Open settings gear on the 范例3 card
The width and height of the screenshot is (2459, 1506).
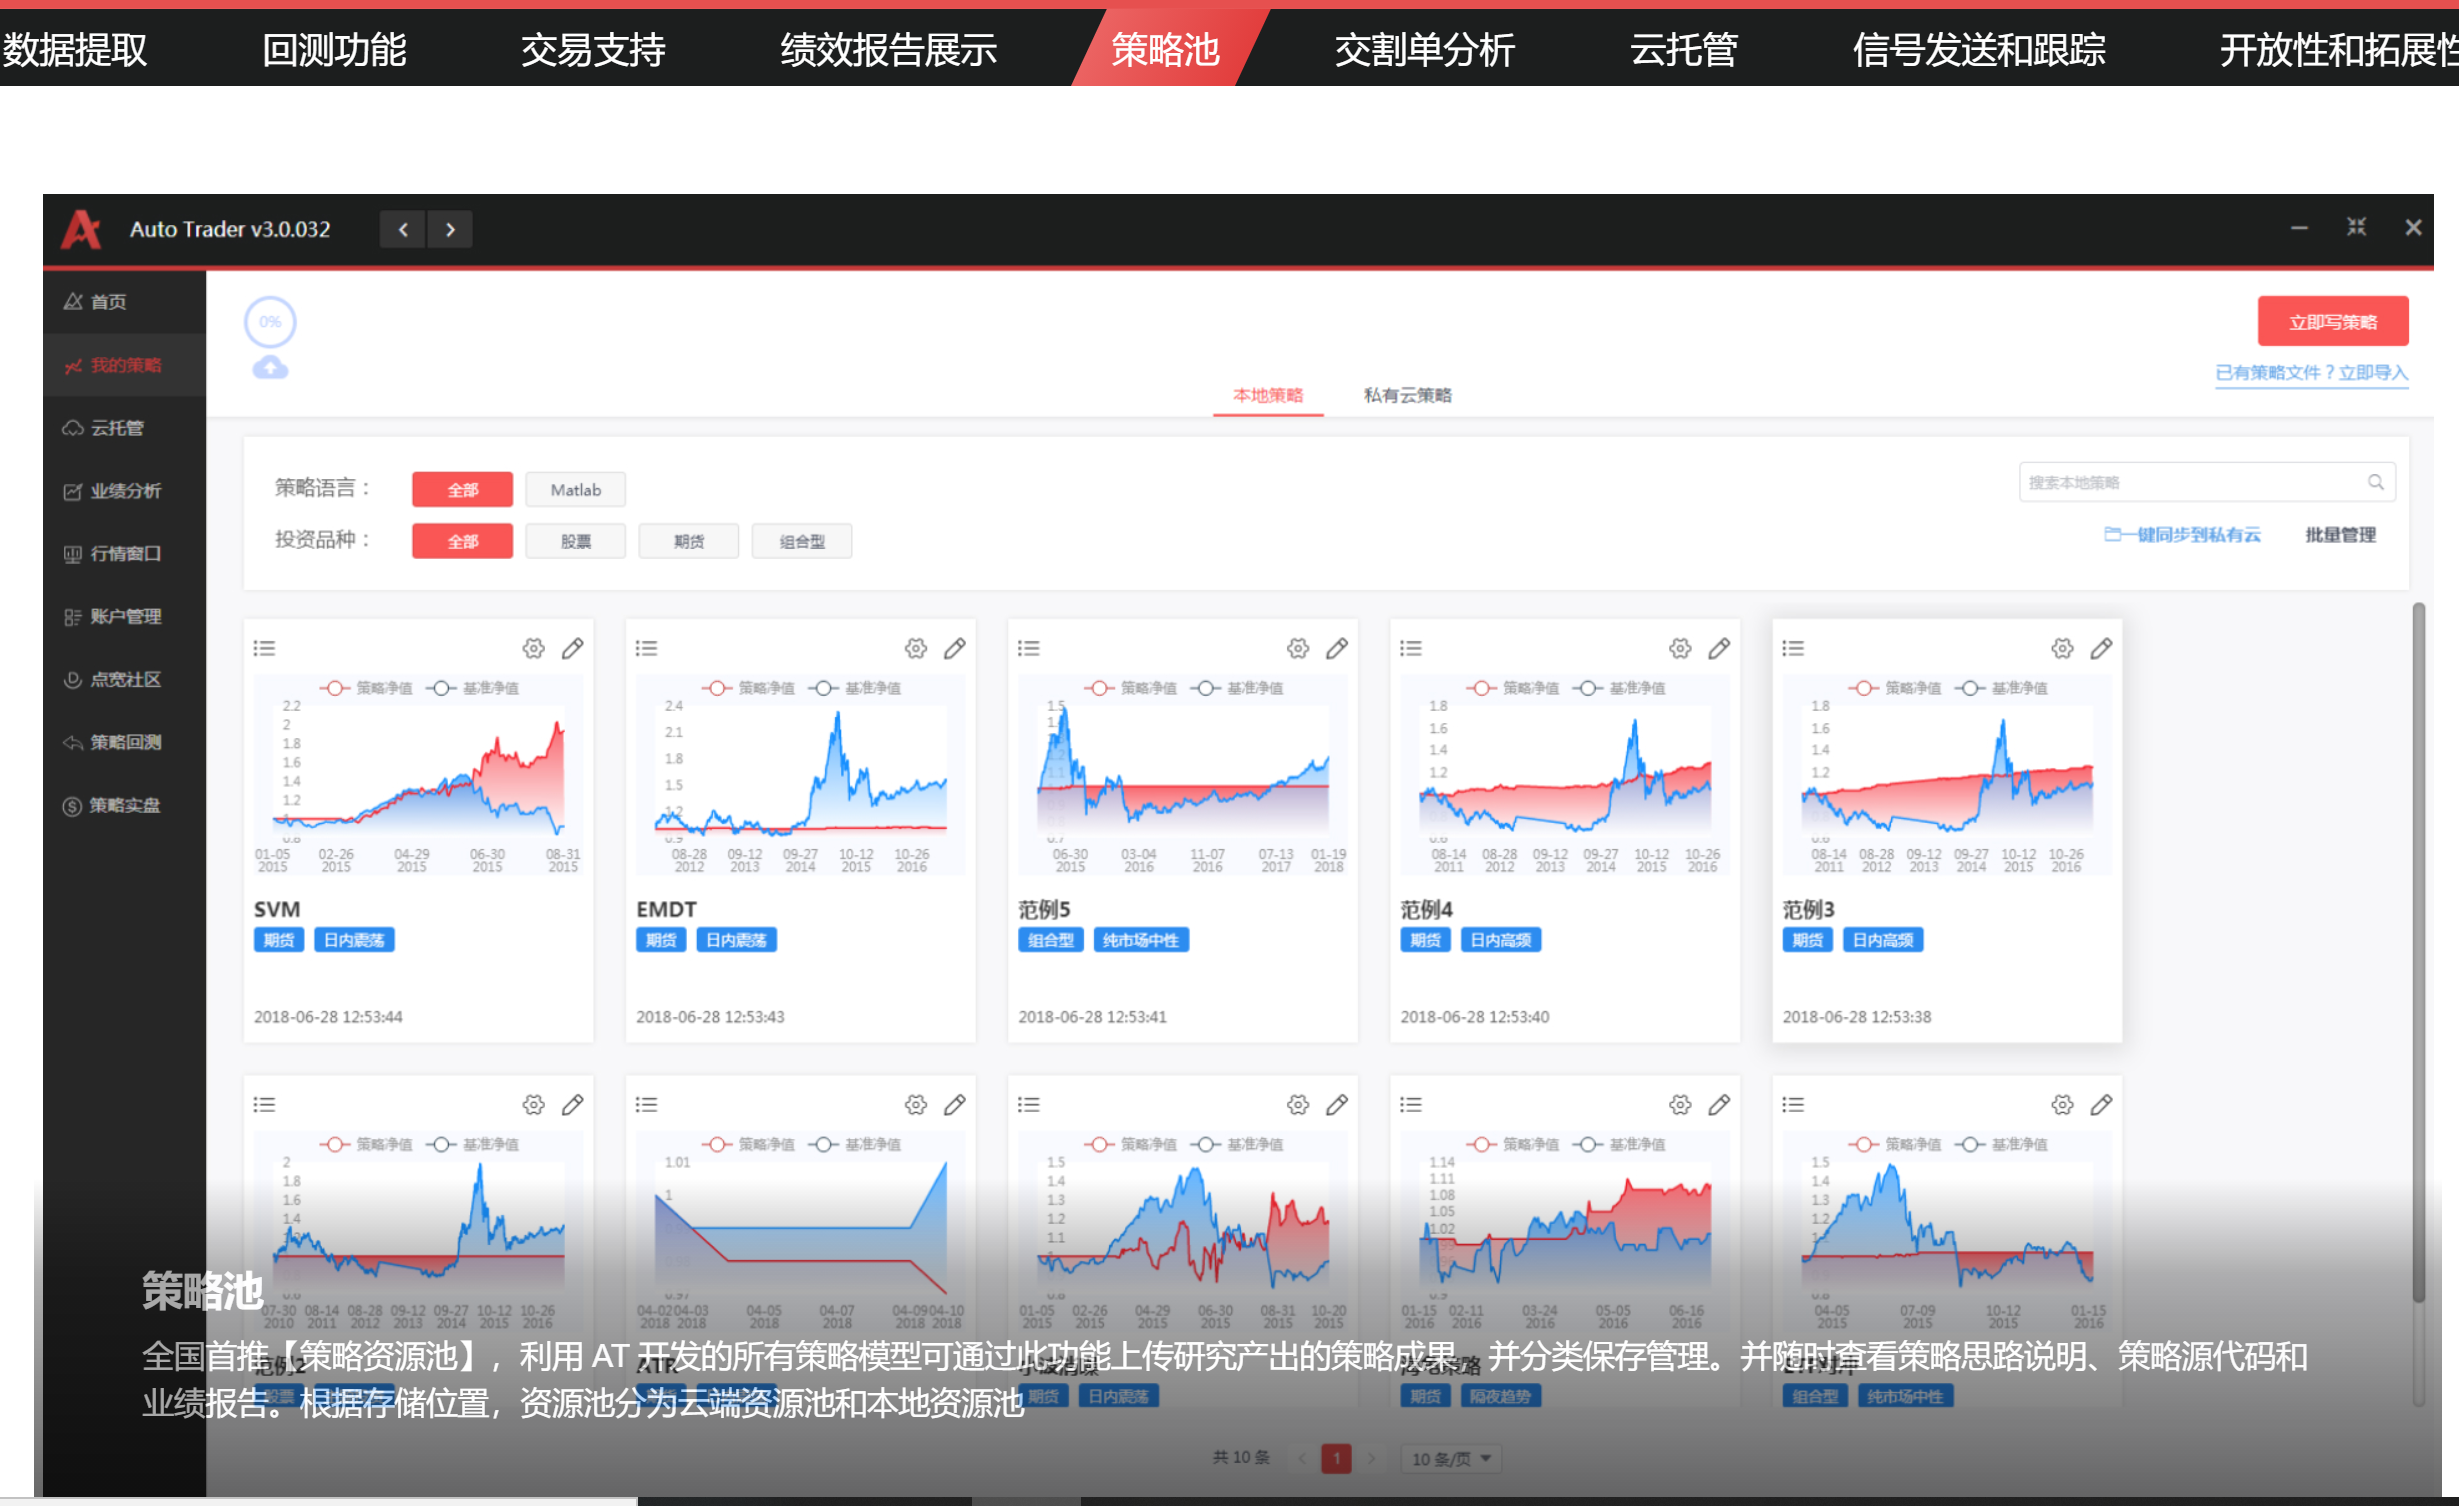coord(2061,648)
